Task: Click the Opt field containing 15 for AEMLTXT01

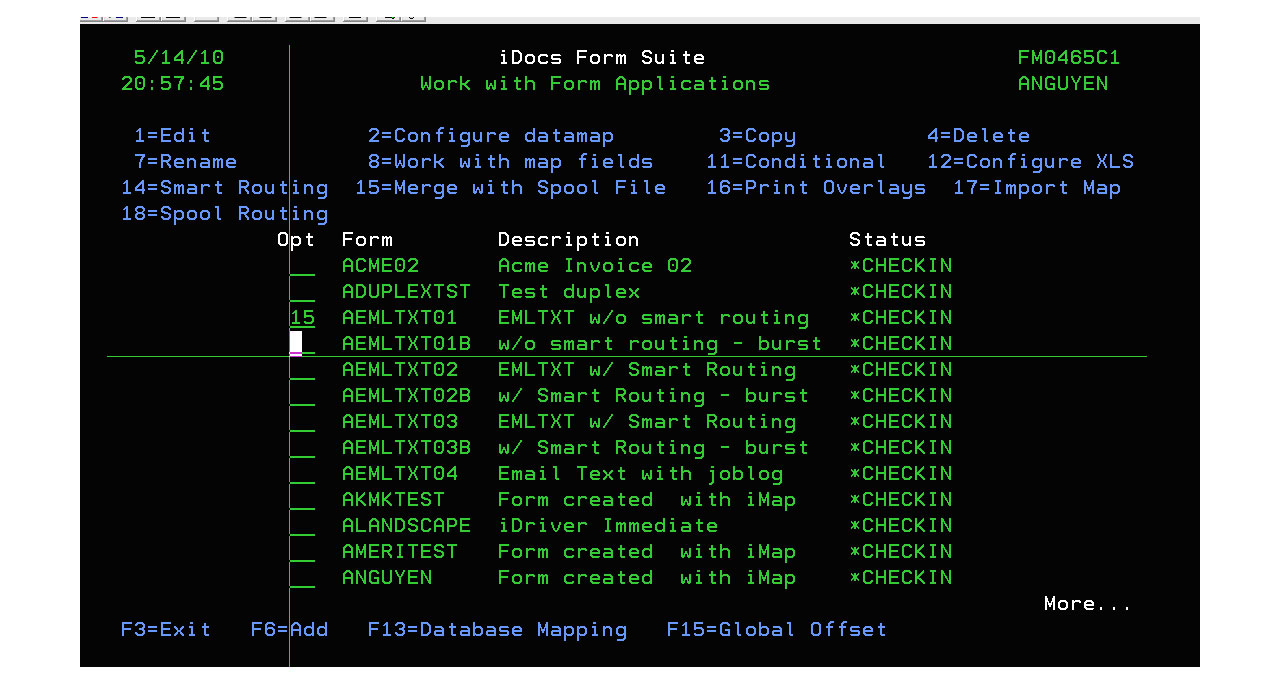Action: pos(302,318)
